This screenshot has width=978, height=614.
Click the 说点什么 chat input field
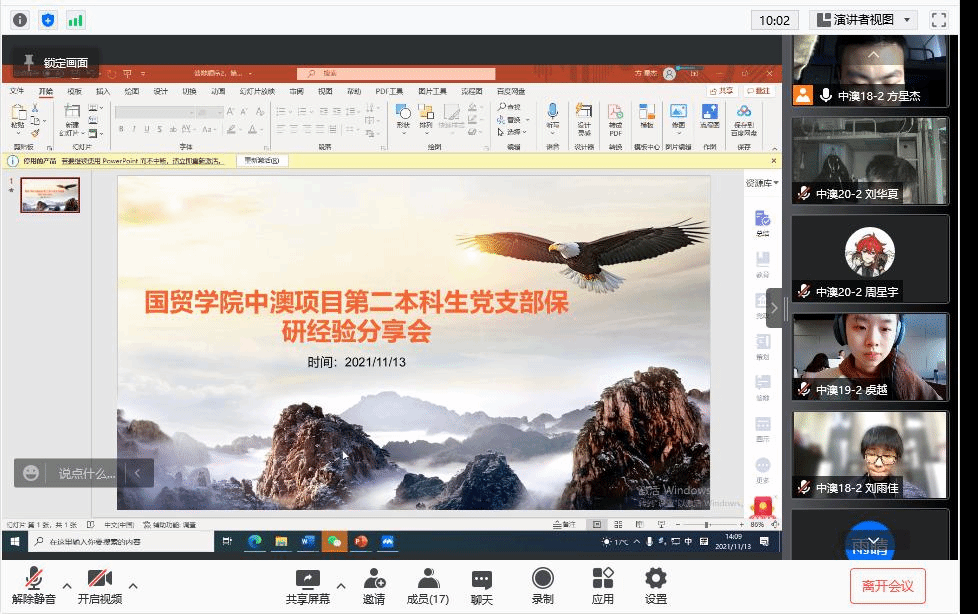coord(86,473)
